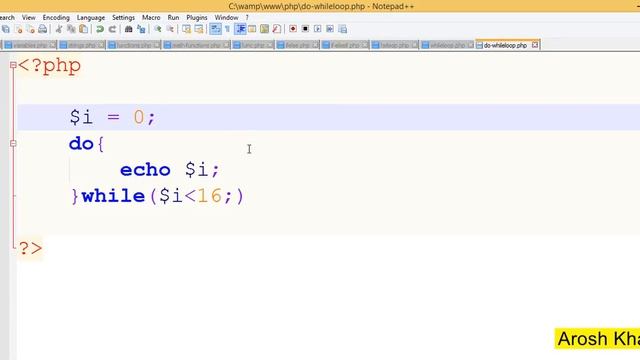Close the forloop.php tab
The height and width of the screenshot is (360, 640).
pyautogui.click(x=414, y=45)
